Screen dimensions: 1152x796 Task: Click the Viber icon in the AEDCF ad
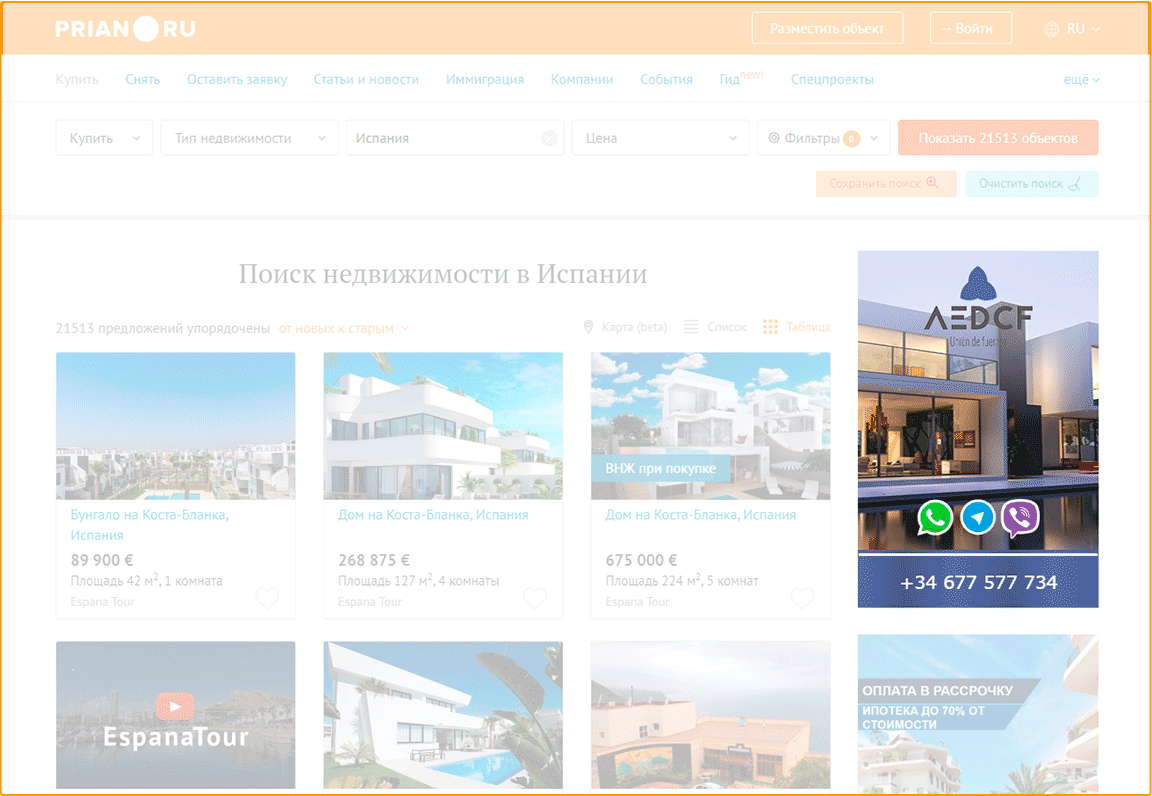[x=1020, y=518]
